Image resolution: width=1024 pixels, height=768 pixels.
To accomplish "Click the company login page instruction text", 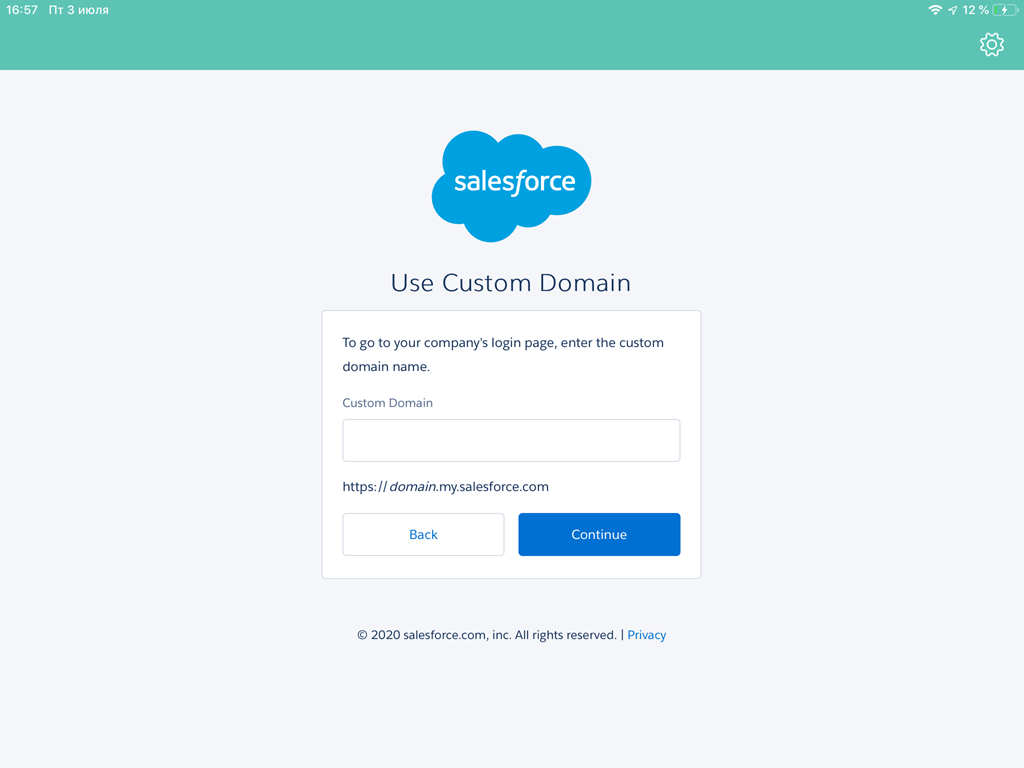I will [x=502, y=354].
